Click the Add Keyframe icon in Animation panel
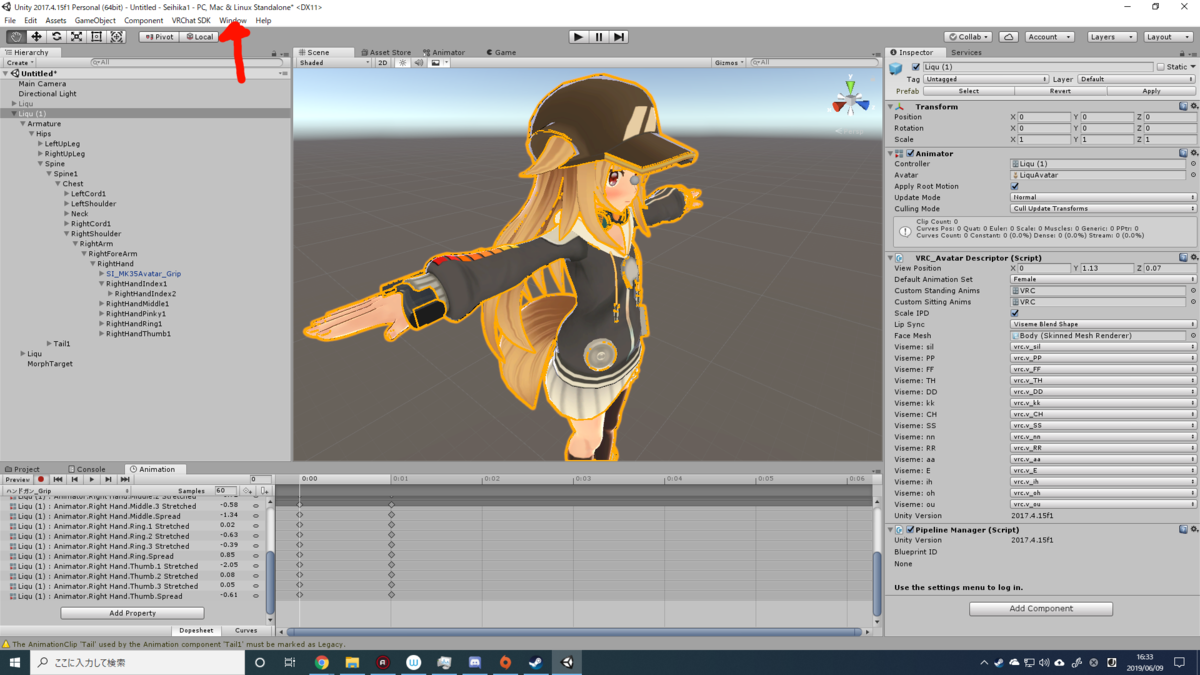Screen dimensions: 1200x675 (x=247, y=491)
